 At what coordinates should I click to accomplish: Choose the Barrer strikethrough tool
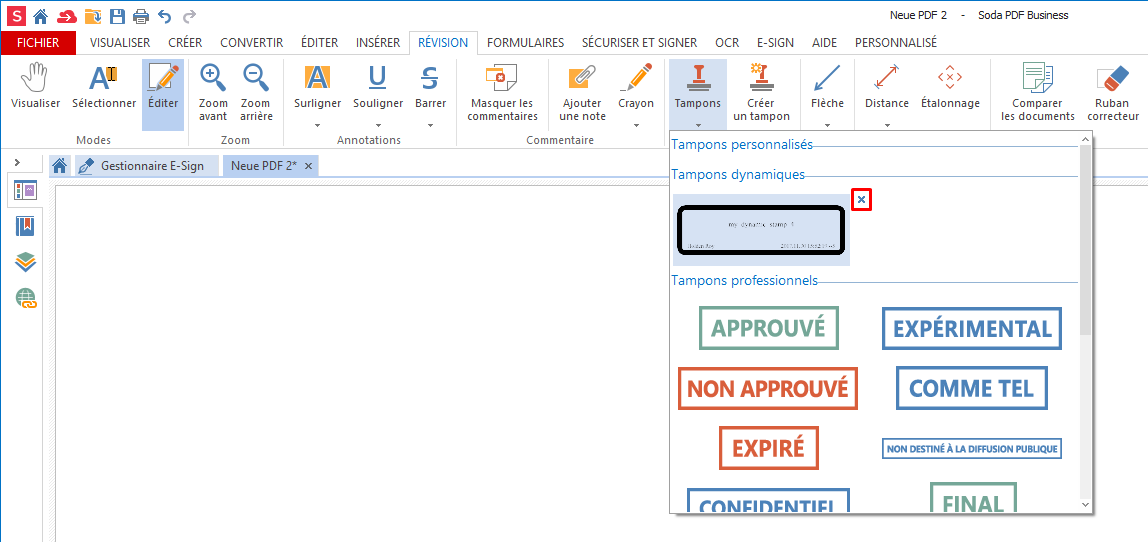[x=430, y=88]
